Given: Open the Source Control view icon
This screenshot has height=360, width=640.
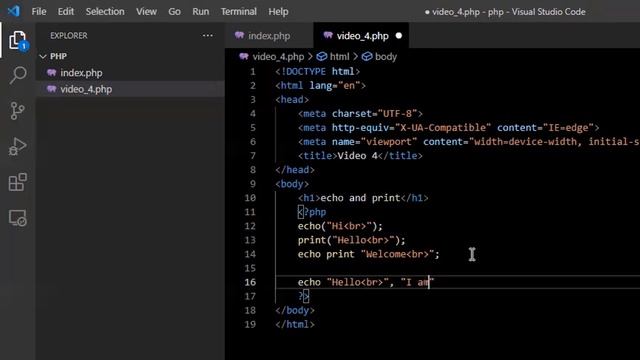Looking at the screenshot, I should tap(17, 111).
